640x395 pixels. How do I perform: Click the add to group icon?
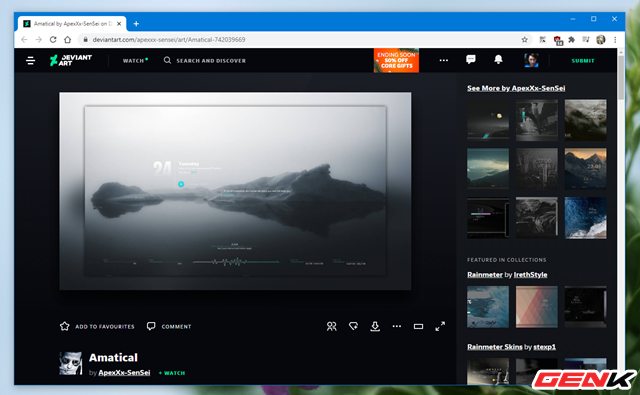[x=331, y=326]
